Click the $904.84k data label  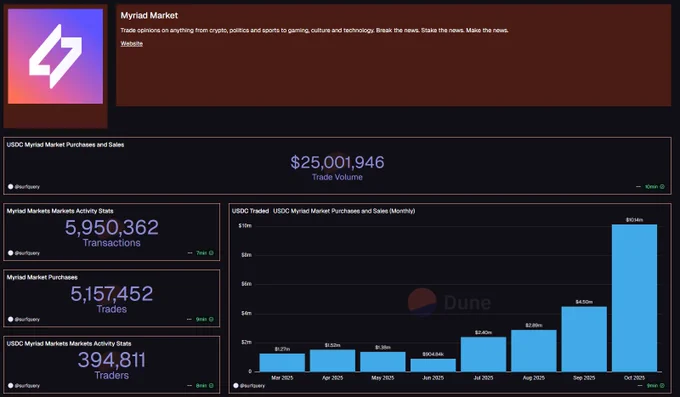coord(433,354)
